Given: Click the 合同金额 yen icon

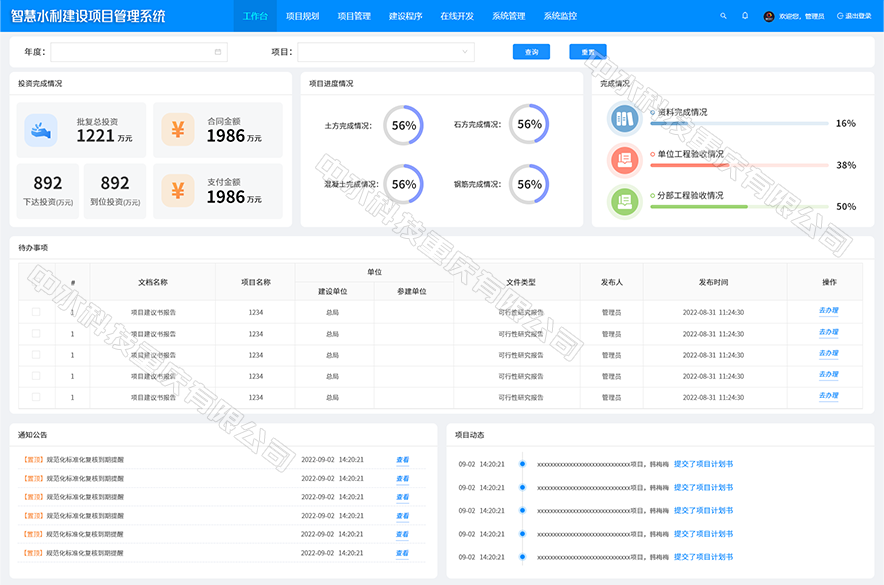Looking at the screenshot, I should [178, 130].
